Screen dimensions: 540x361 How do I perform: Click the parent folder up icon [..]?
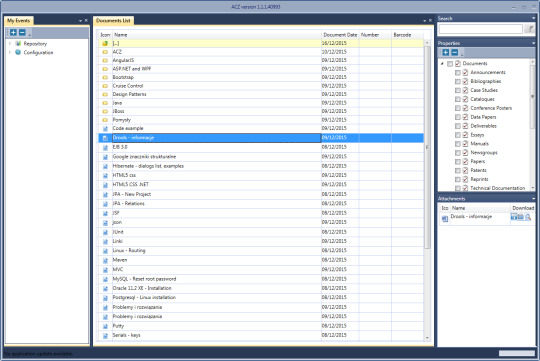coord(105,43)
